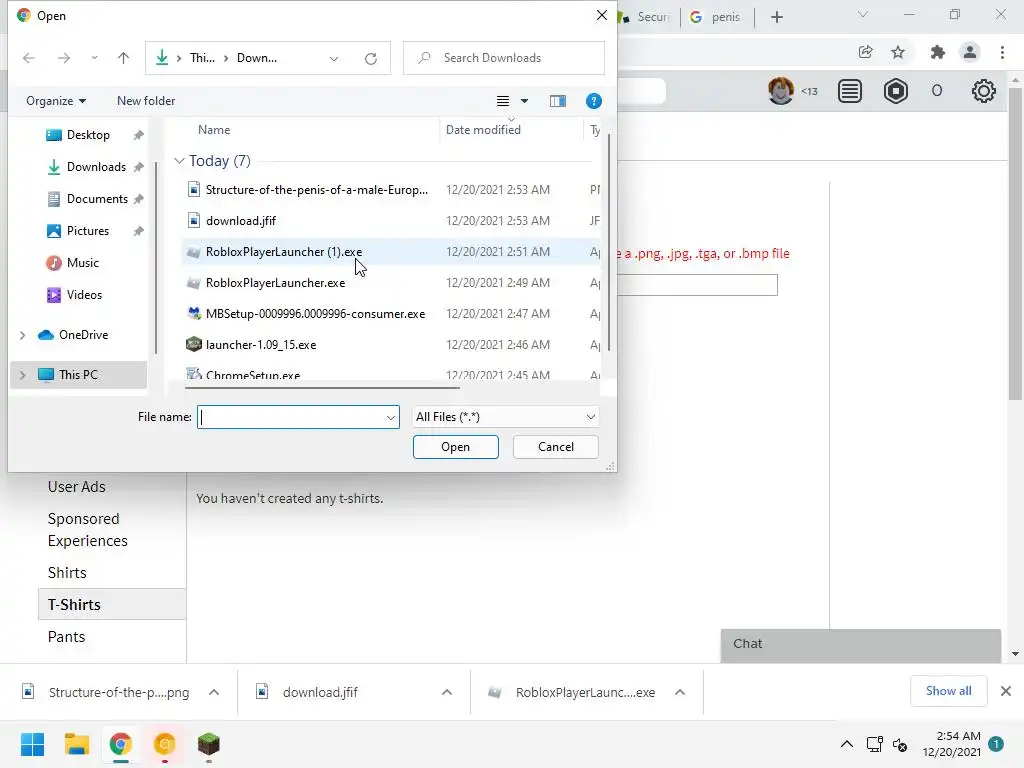The image size is (1024, 768).
Task: Open Roblox settings gear
Action: click(x=984, y=91)
